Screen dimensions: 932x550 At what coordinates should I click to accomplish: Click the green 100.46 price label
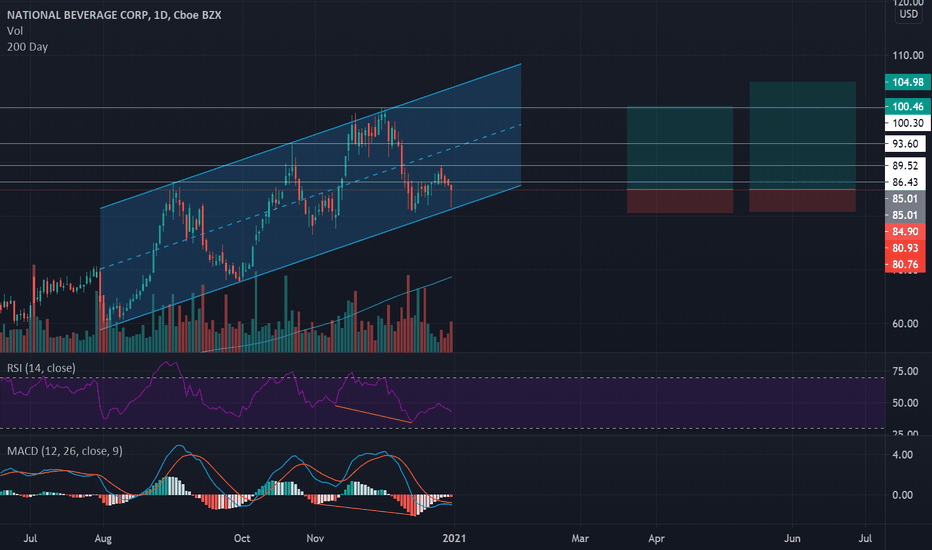click(908, 106)
